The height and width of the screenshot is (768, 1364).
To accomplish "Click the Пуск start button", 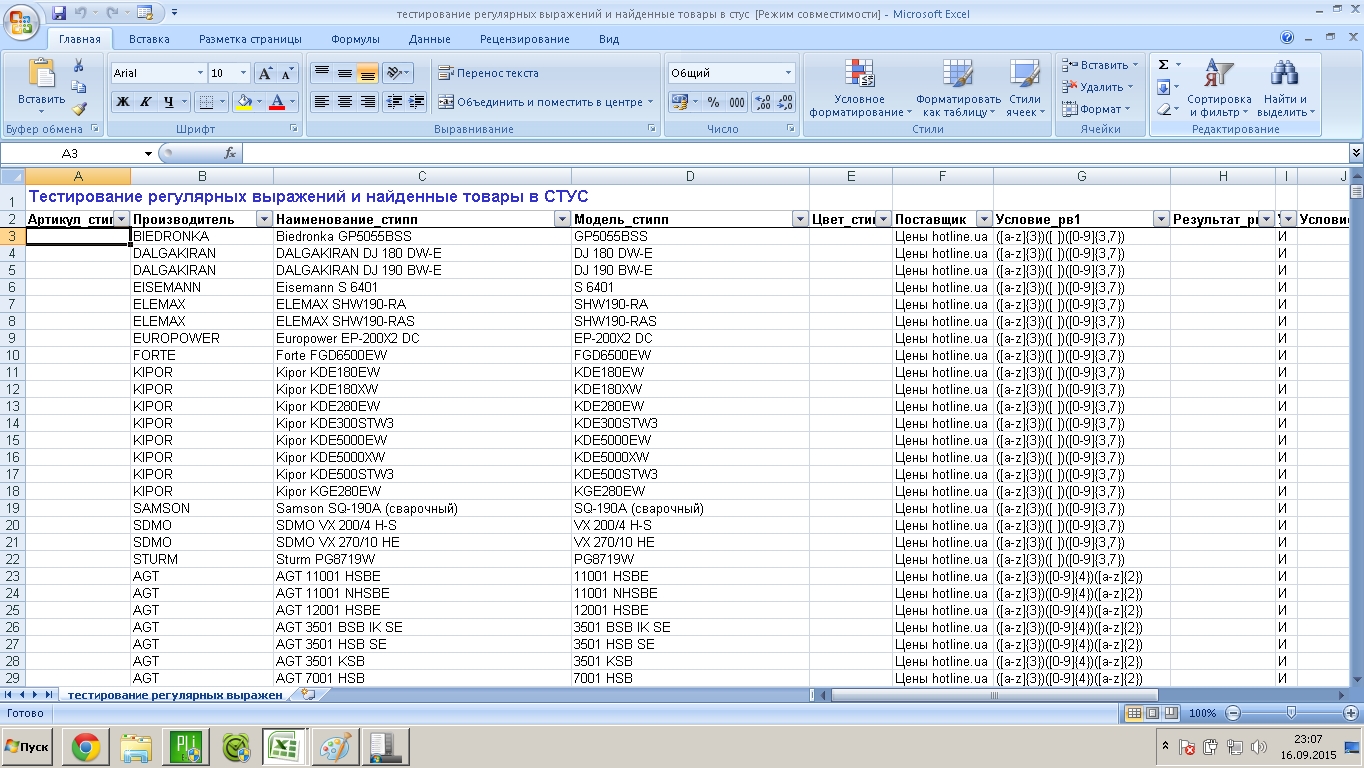I will pos(27,747).
